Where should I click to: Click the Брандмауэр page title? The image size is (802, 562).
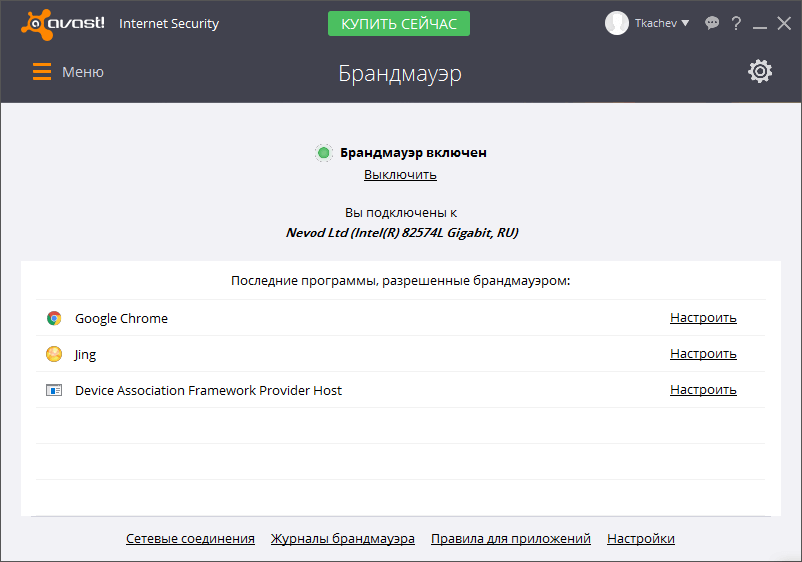400,74
